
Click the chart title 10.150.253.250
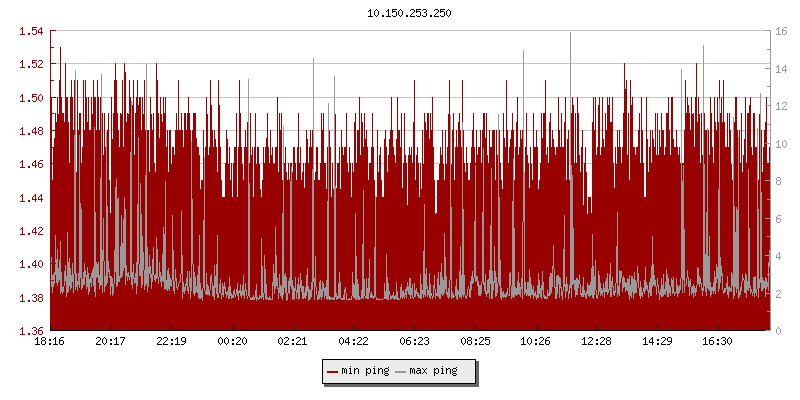coord(409,13)
